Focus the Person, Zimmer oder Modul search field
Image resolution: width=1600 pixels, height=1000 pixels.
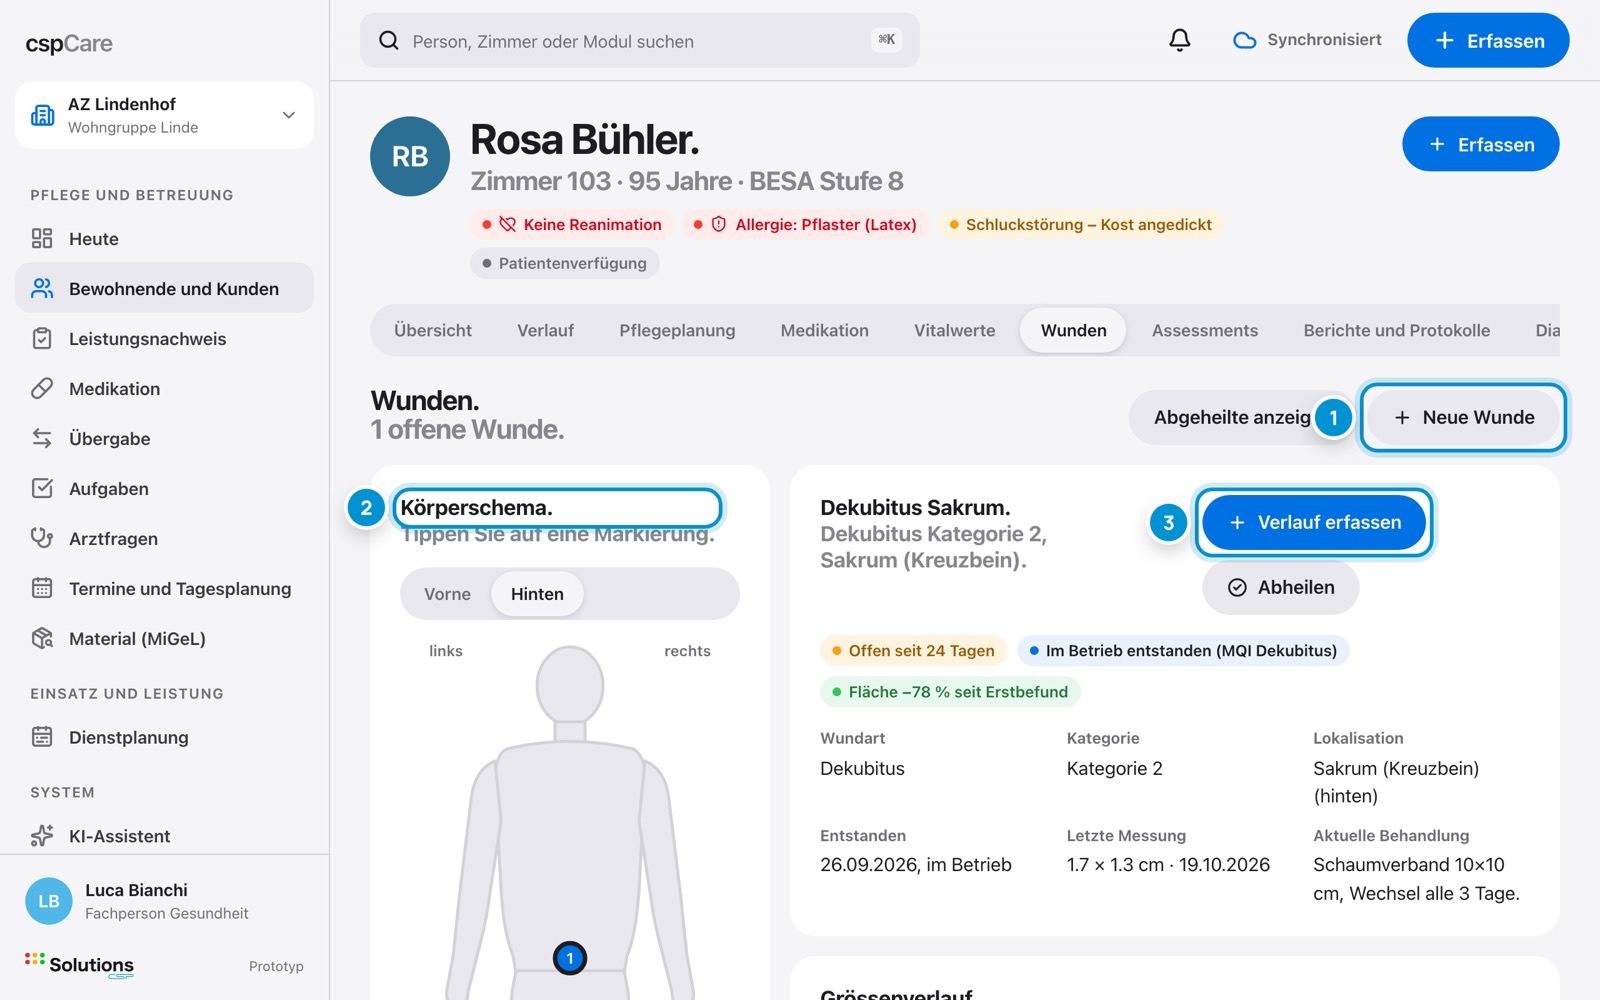tap(640, 40)
